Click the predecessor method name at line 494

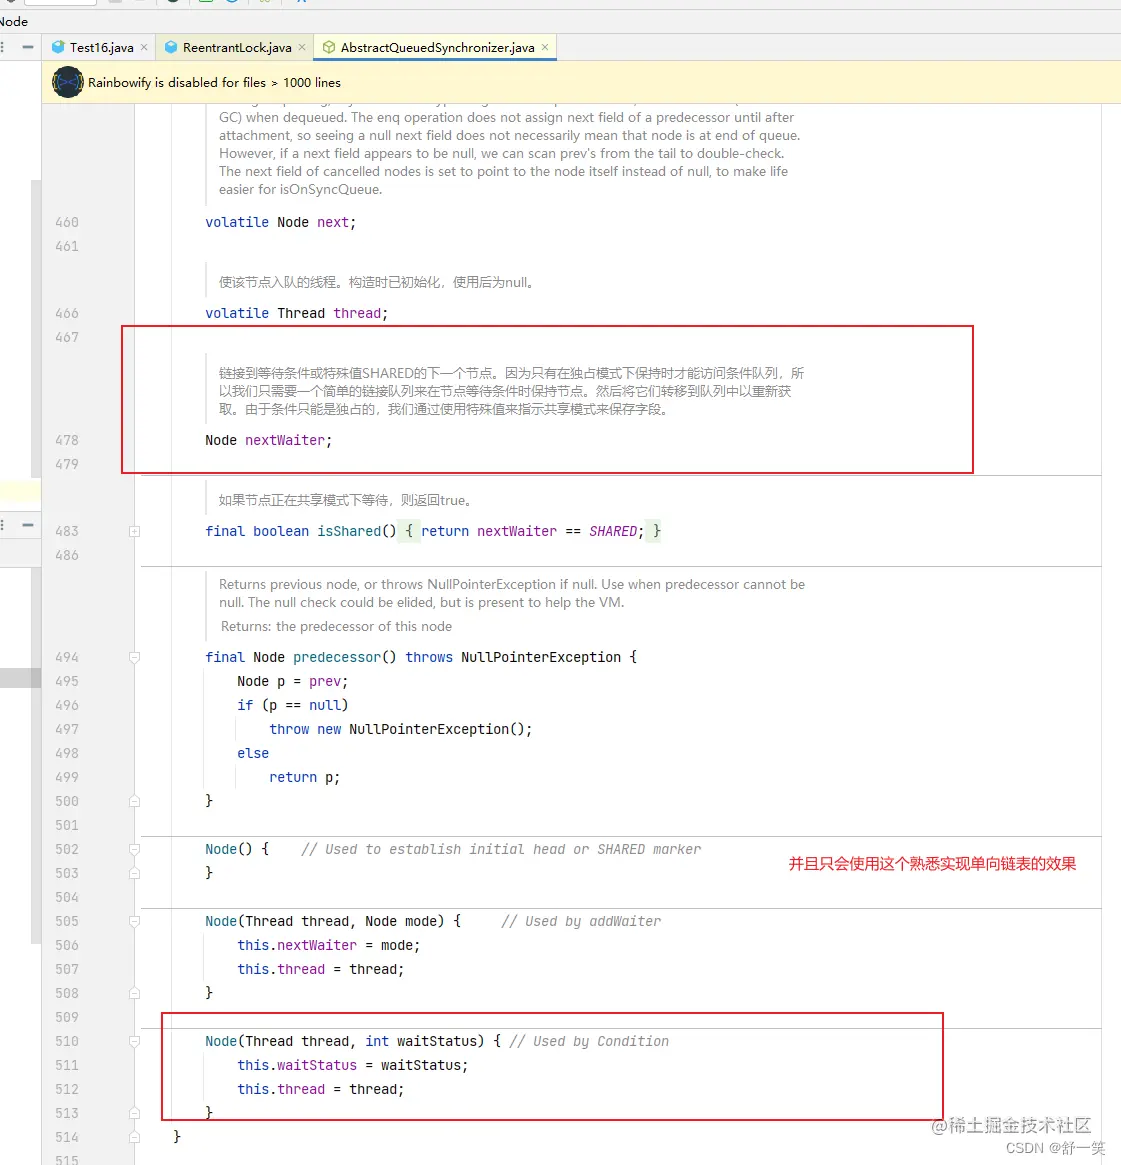point(337,658)
